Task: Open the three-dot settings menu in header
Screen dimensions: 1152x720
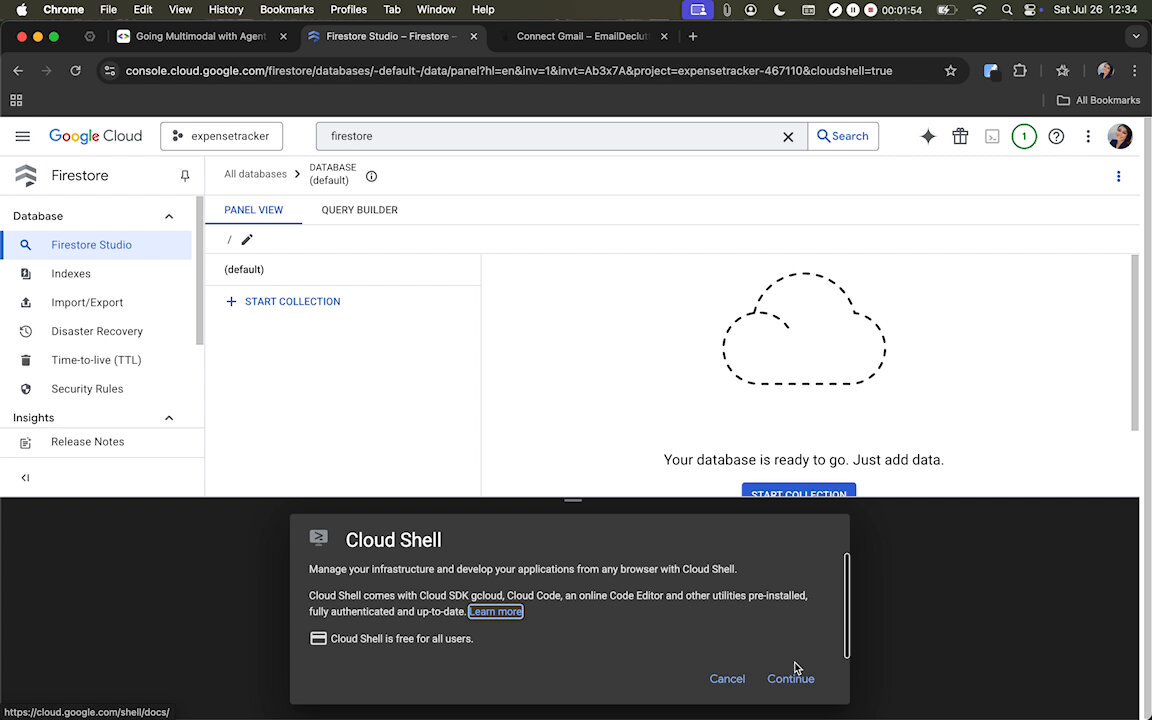Action: (x=1088, y=136)
